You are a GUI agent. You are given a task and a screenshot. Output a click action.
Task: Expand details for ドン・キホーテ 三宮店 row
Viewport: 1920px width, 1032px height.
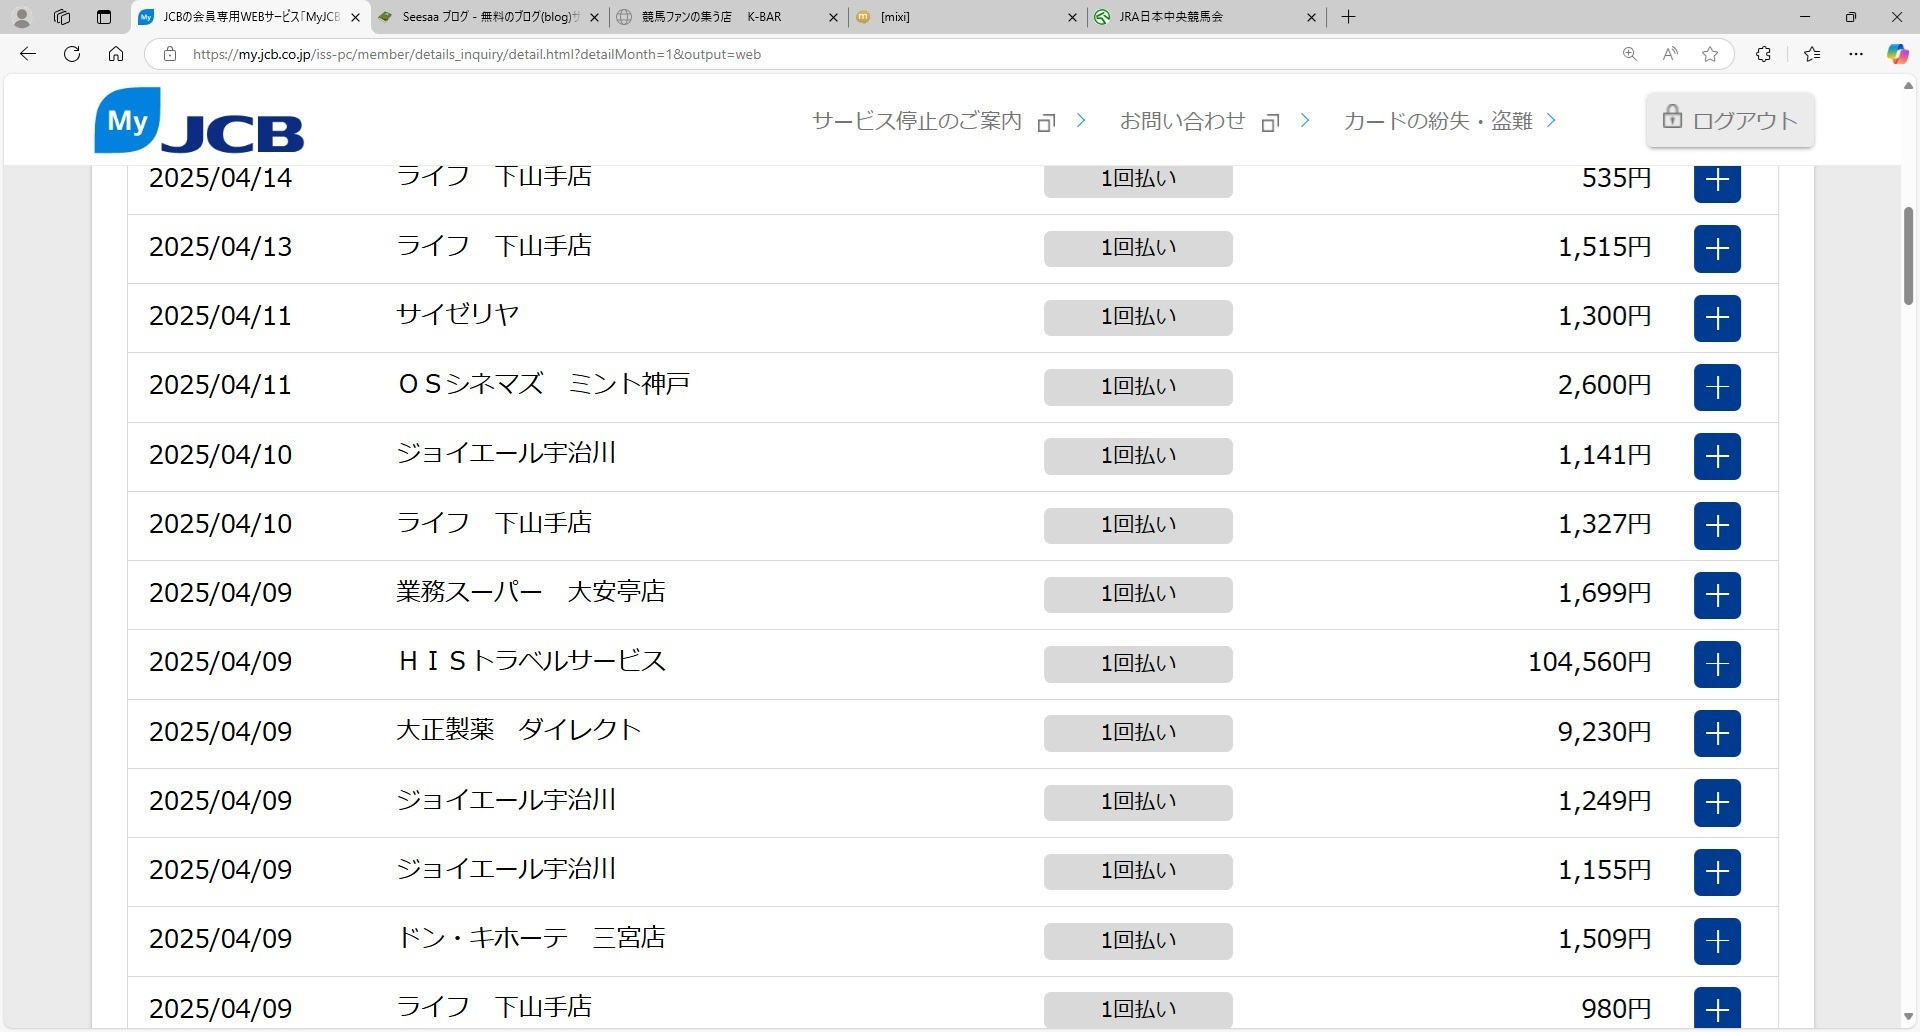tap(1717, 941)
